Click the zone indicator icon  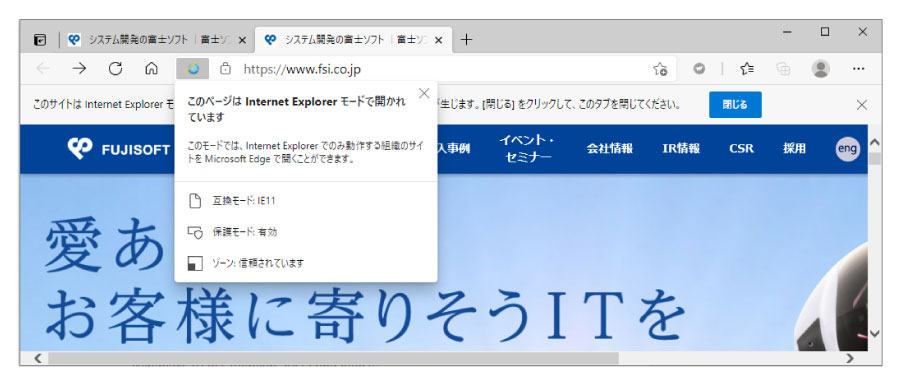[x=195, y=264]
